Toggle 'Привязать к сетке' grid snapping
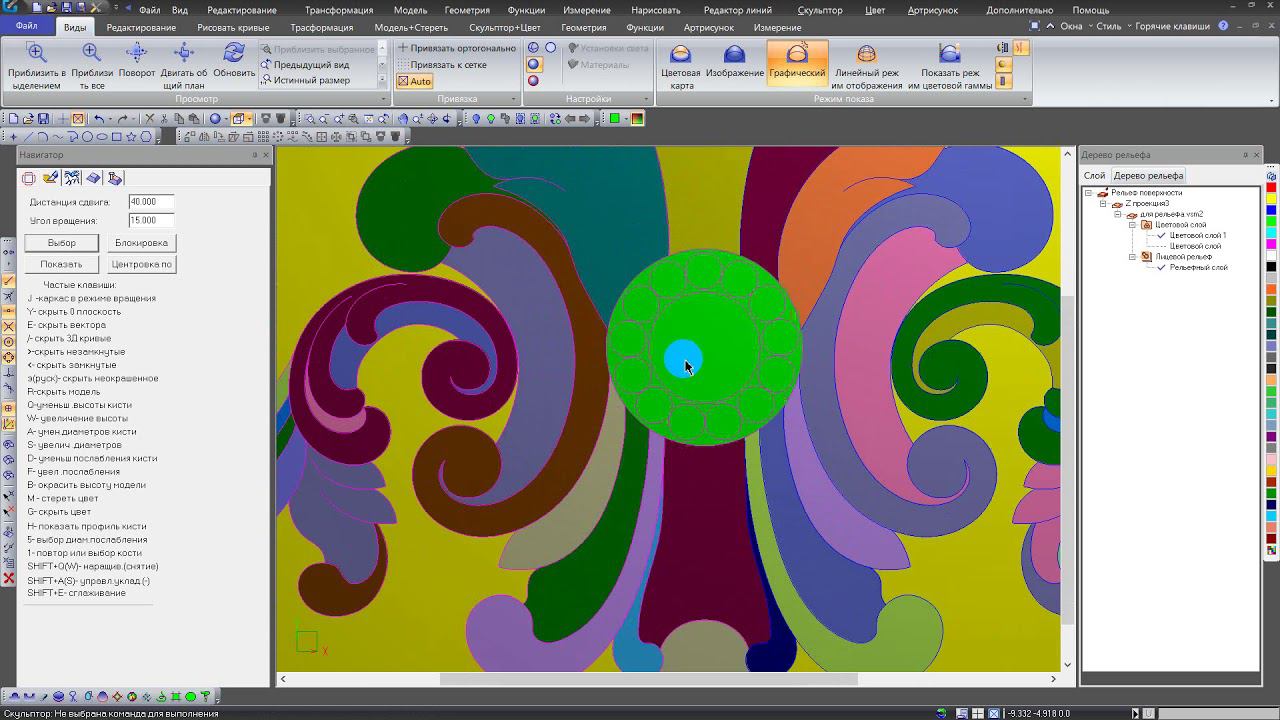1280x720 pixels. point(447,65)
